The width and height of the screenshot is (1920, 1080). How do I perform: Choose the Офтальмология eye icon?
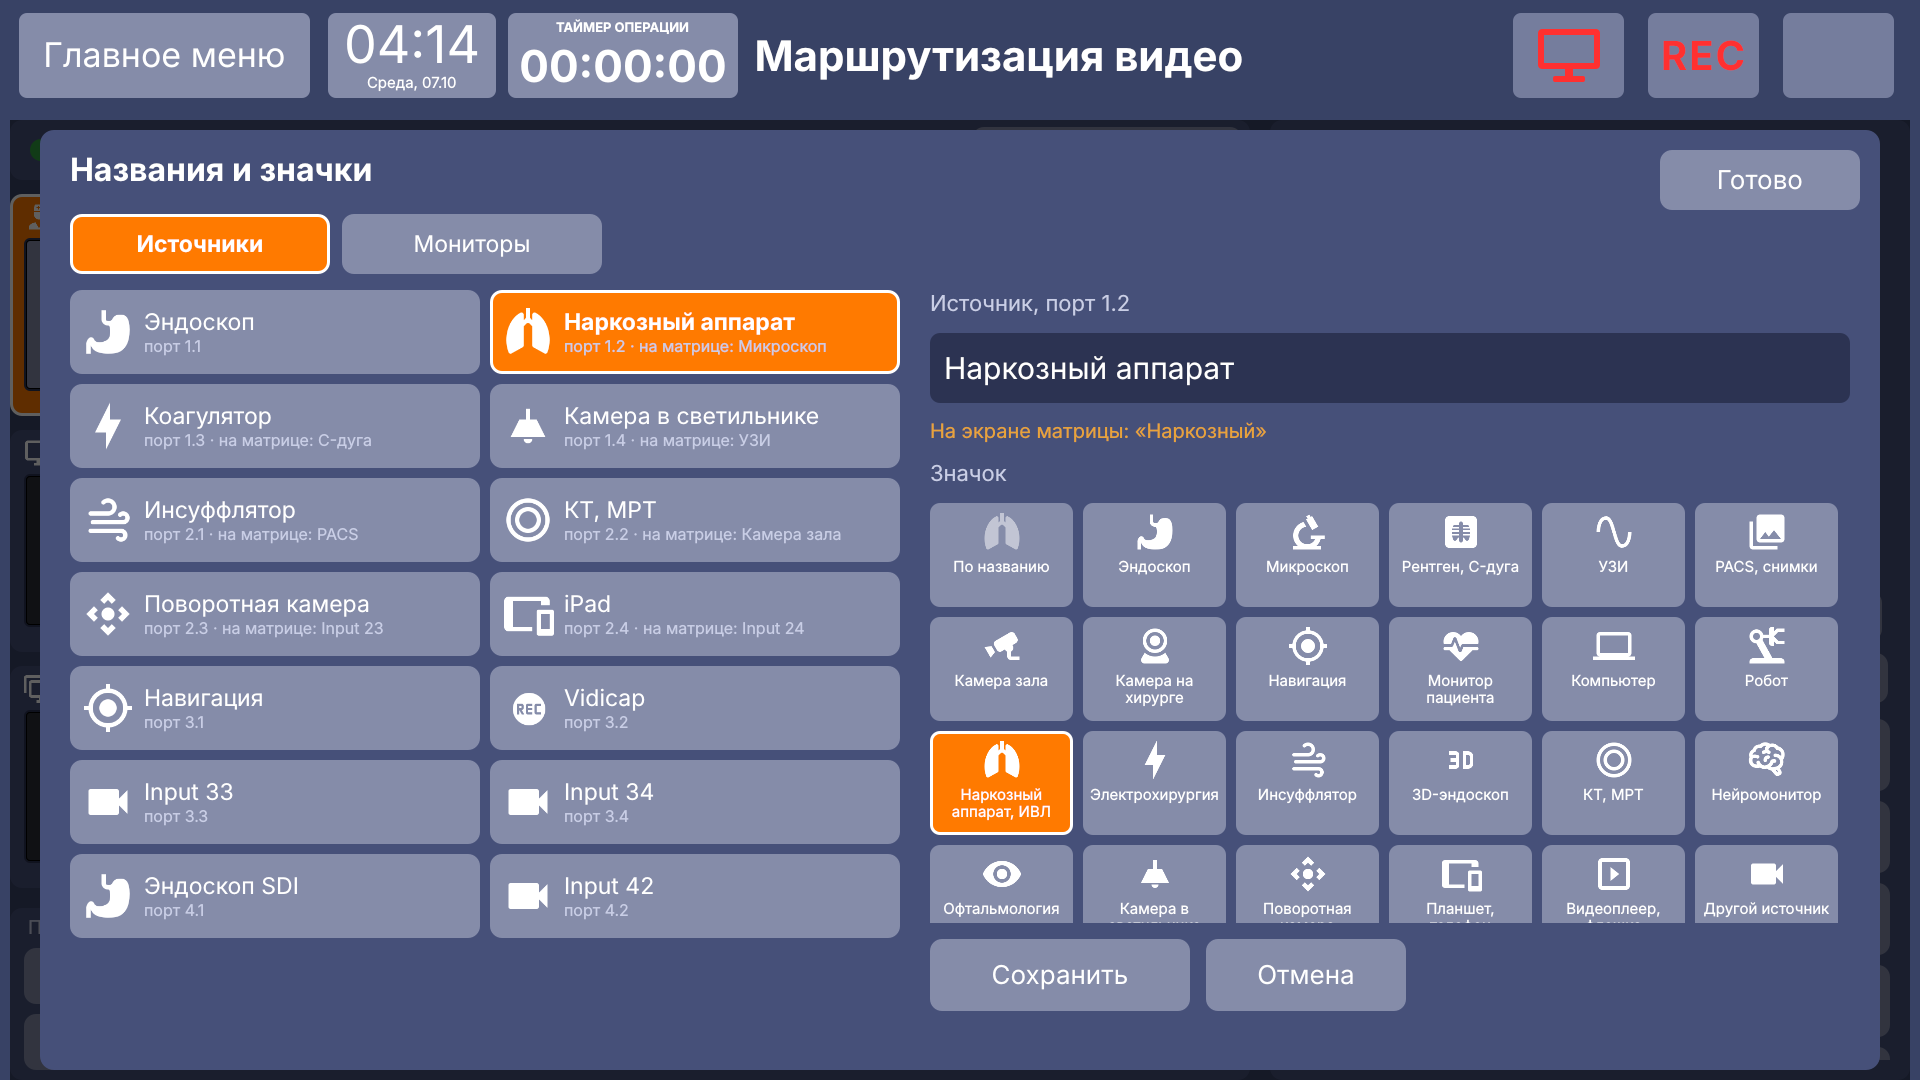(1001, 884)
